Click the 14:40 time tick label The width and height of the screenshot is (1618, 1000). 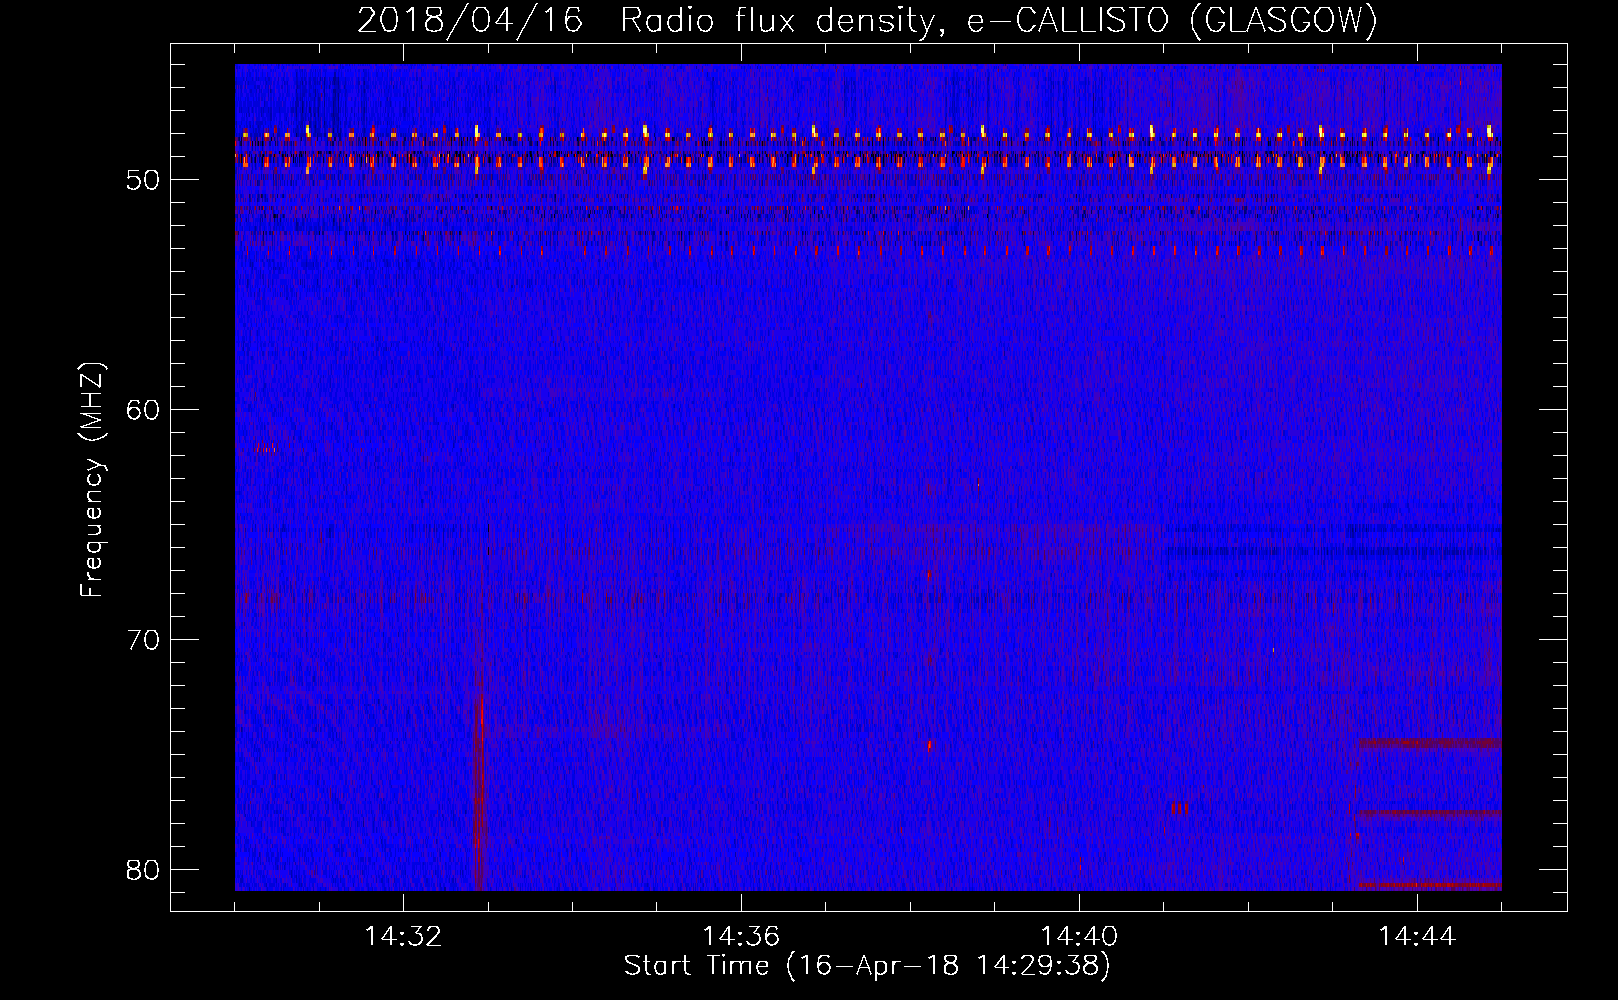point(1079,937)
